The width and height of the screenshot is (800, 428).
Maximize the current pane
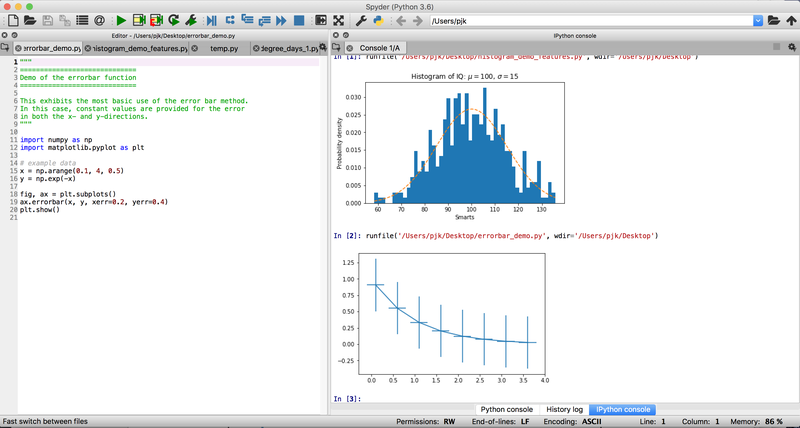pyautogui.click(x=320, y=20)
